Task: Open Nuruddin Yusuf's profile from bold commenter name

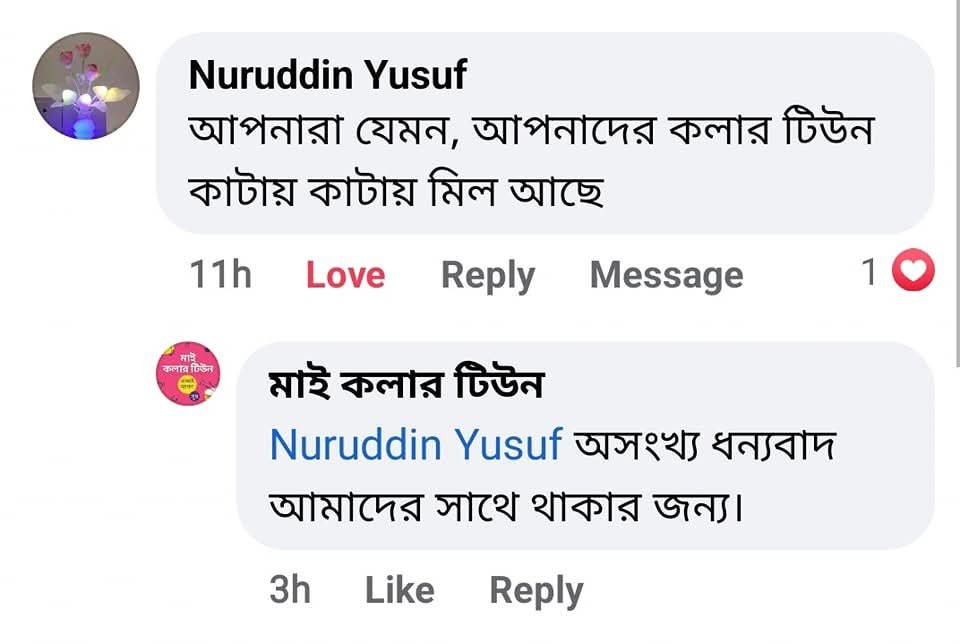Action: (x=327, y=75)
